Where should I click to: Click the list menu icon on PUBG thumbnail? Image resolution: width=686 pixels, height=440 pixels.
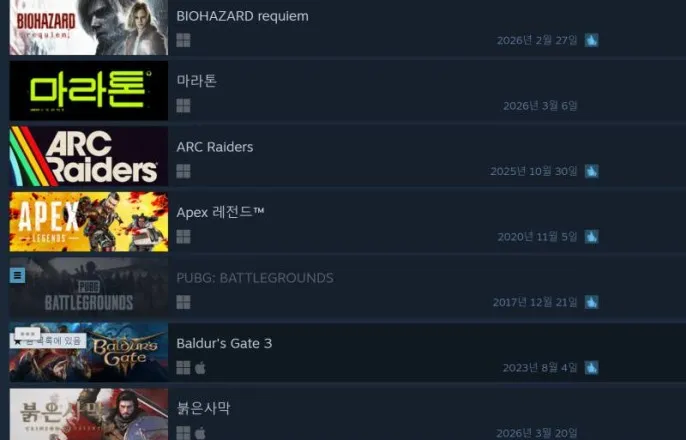point(18,275)
